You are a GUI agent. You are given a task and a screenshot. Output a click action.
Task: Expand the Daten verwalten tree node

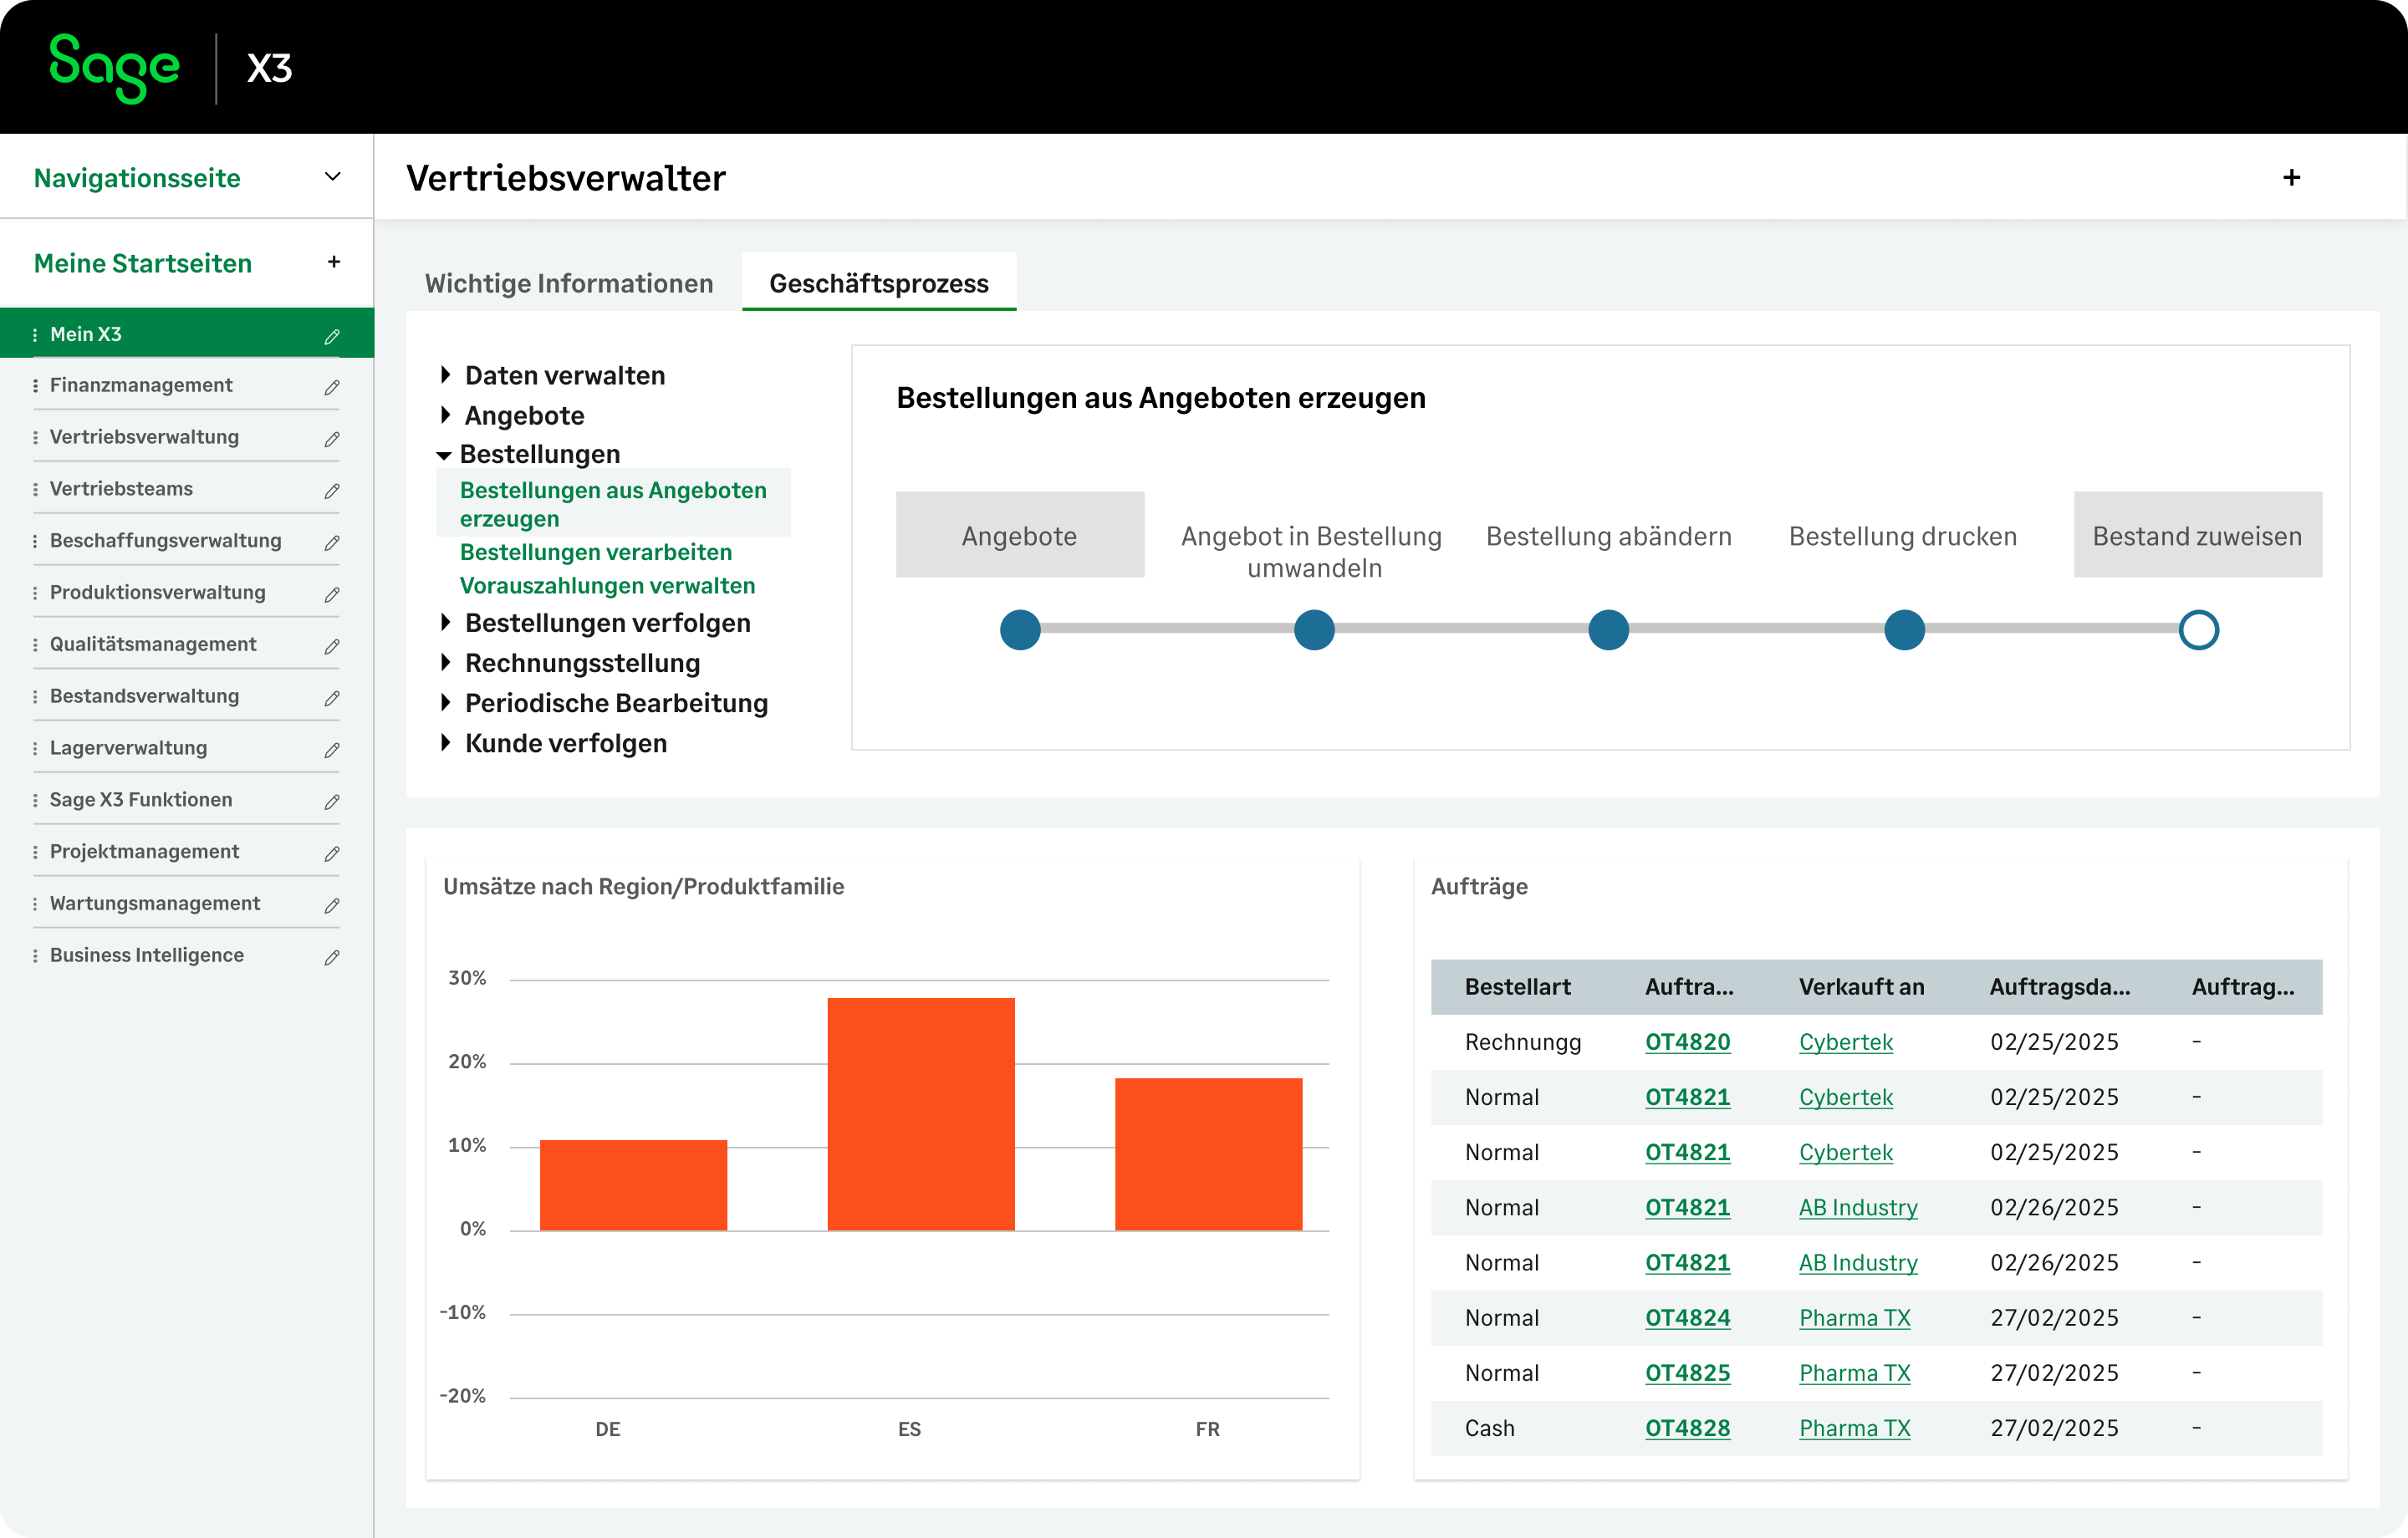[446, 375]
